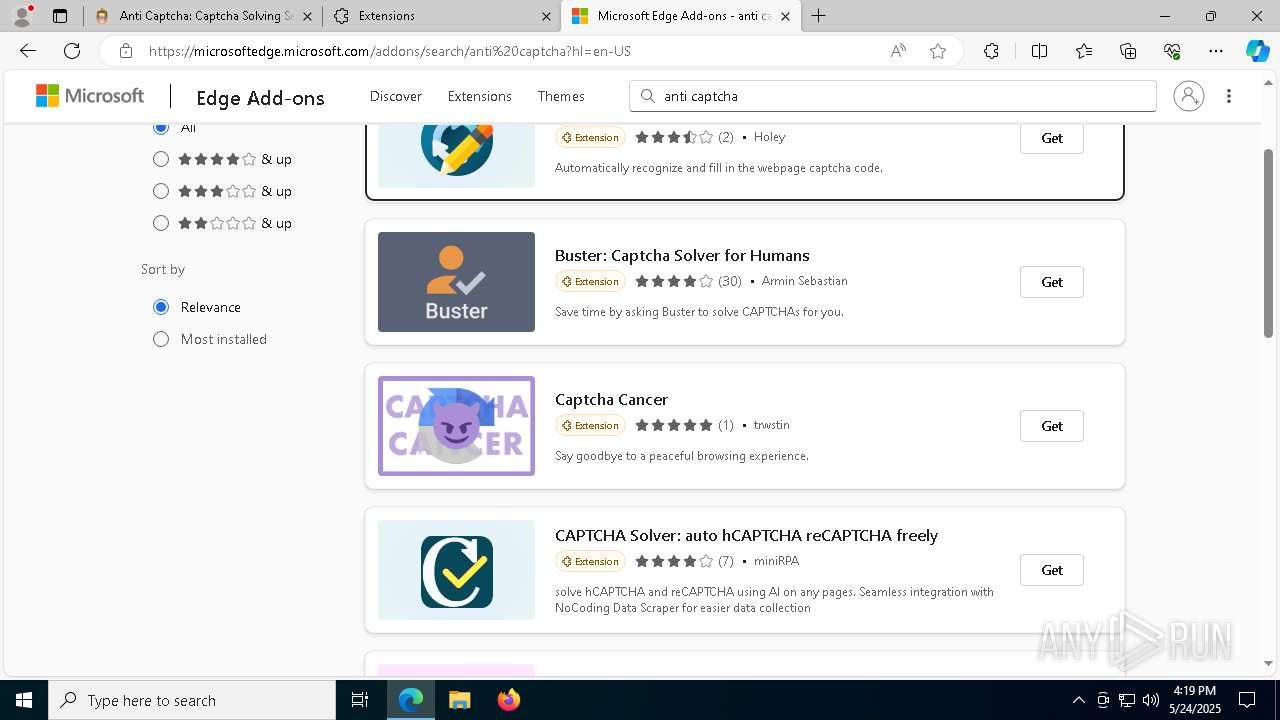Click the Windows taskbar search box
The image size is (1280, 720).
tap(192, 700)
